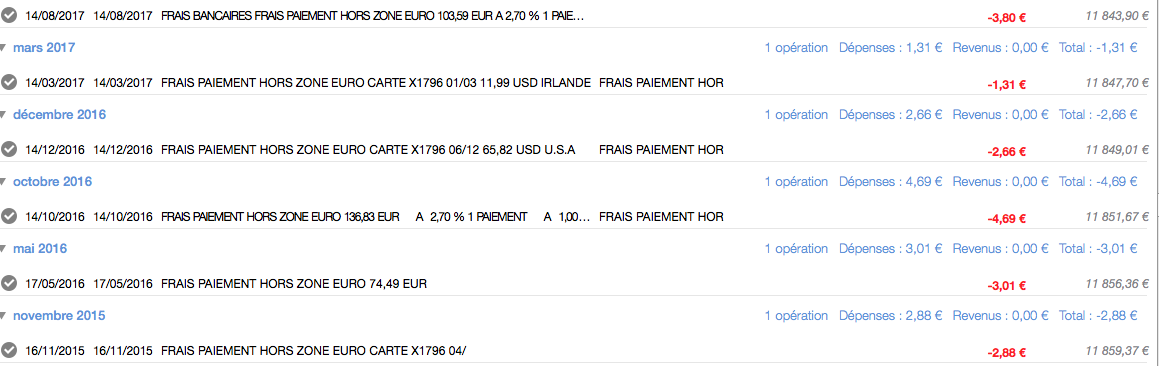The height and width of the screenshot is (366, 1159).
Task: Select the mars 2017 group header
Action: (x=44, y=48)
